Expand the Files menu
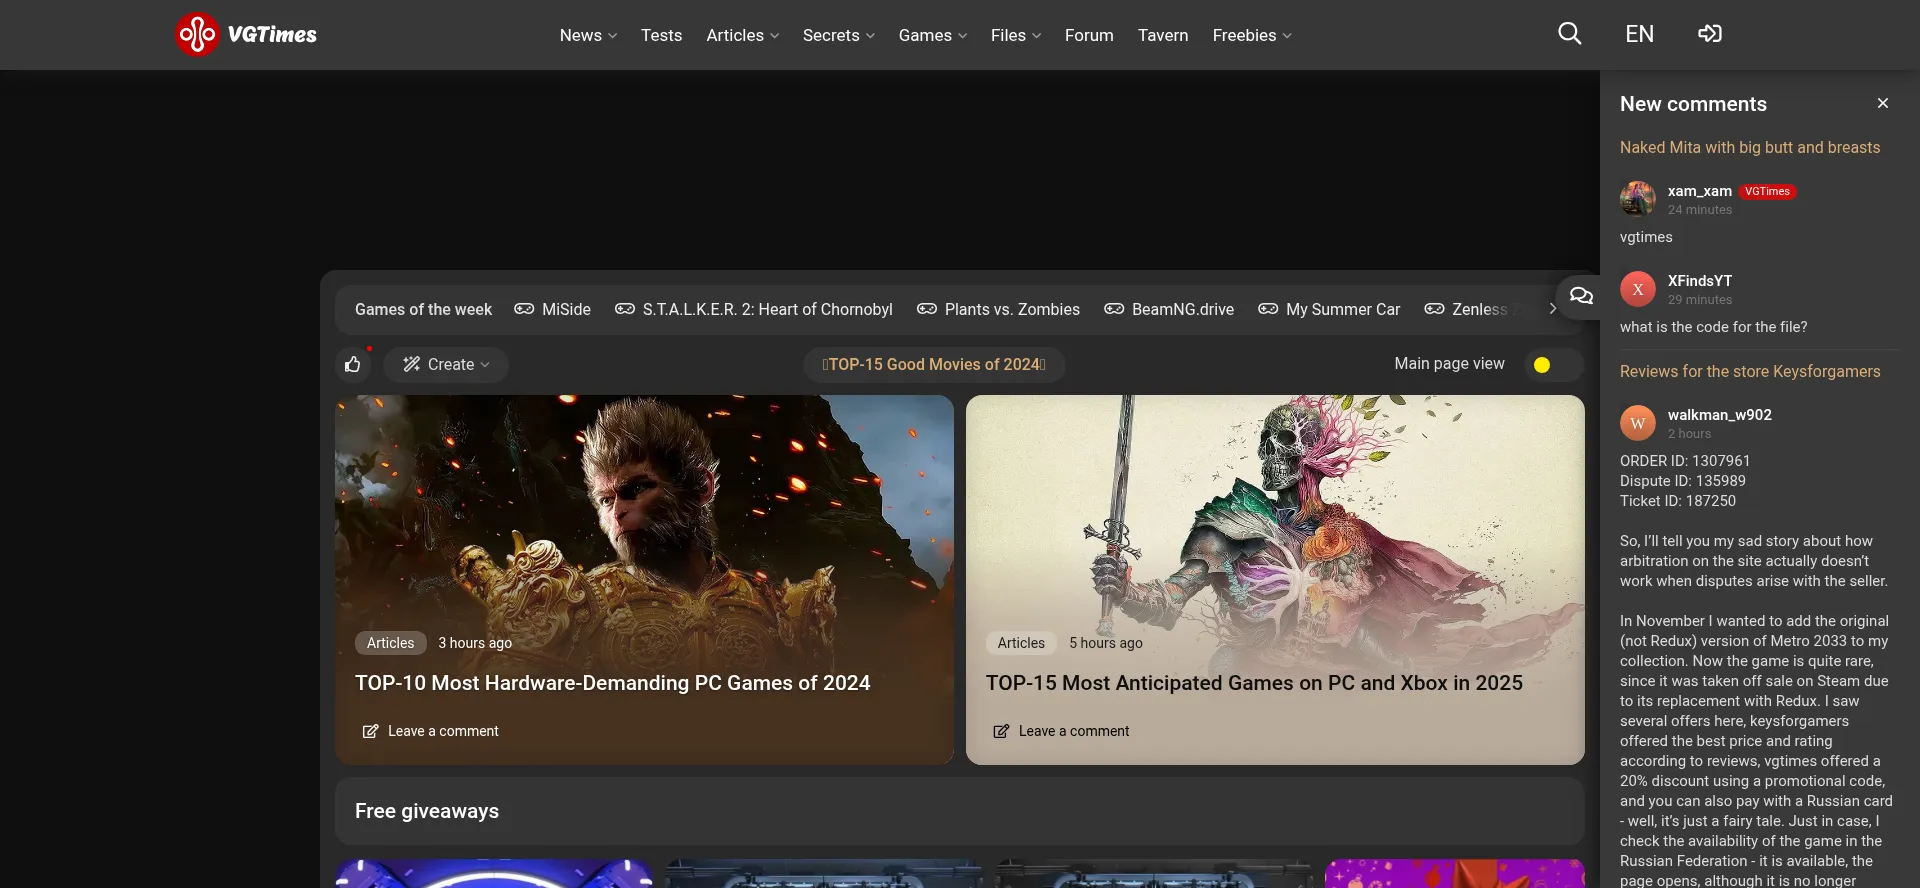 pos(1016,35)
